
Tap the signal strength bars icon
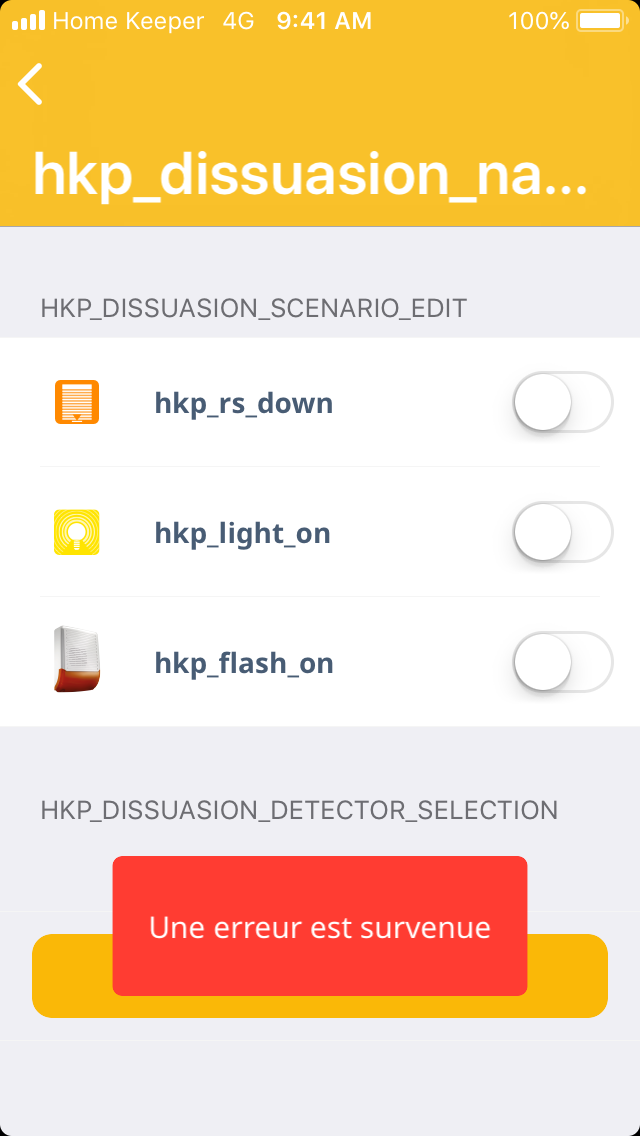point(28,21)
